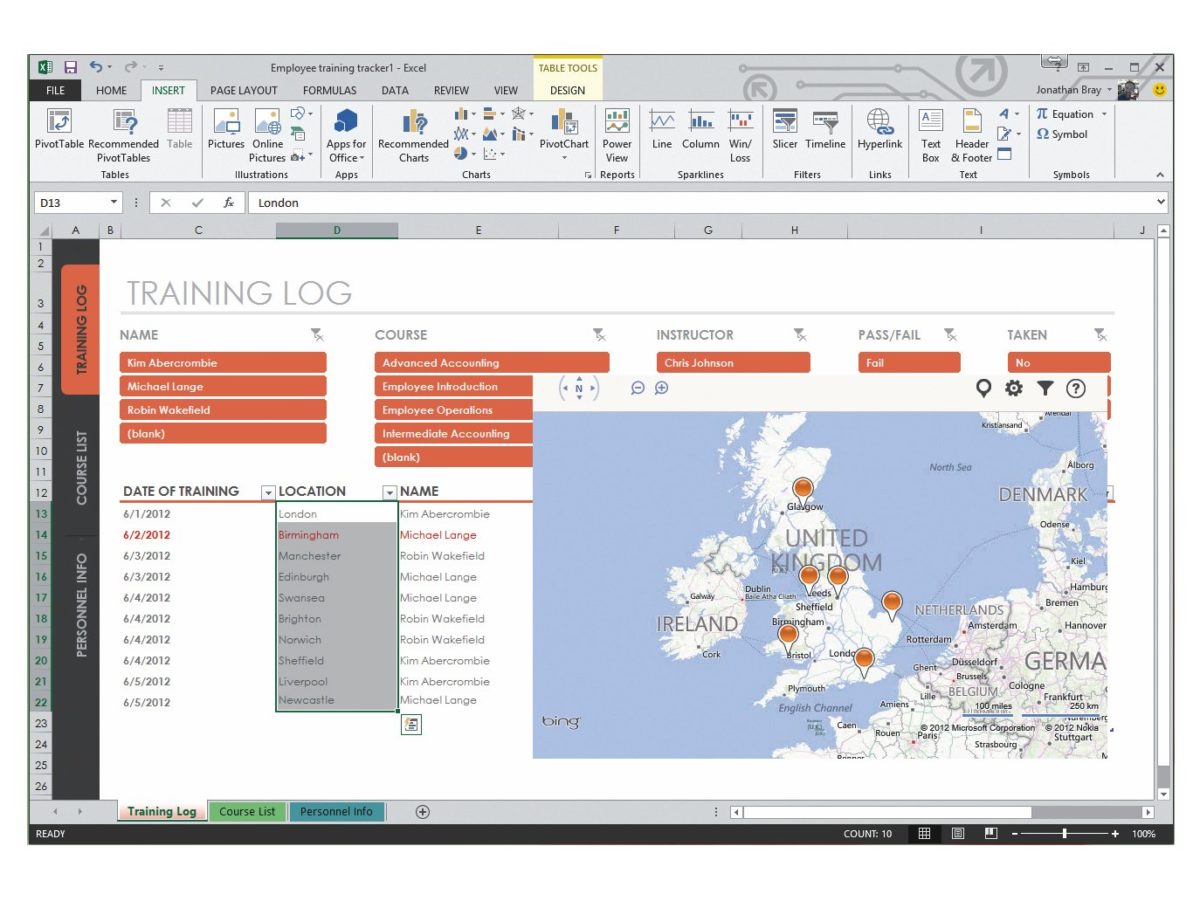This screenshot has width=1200, height=901.
Task: Open the Power View report tool
Action: click(617, 136)
